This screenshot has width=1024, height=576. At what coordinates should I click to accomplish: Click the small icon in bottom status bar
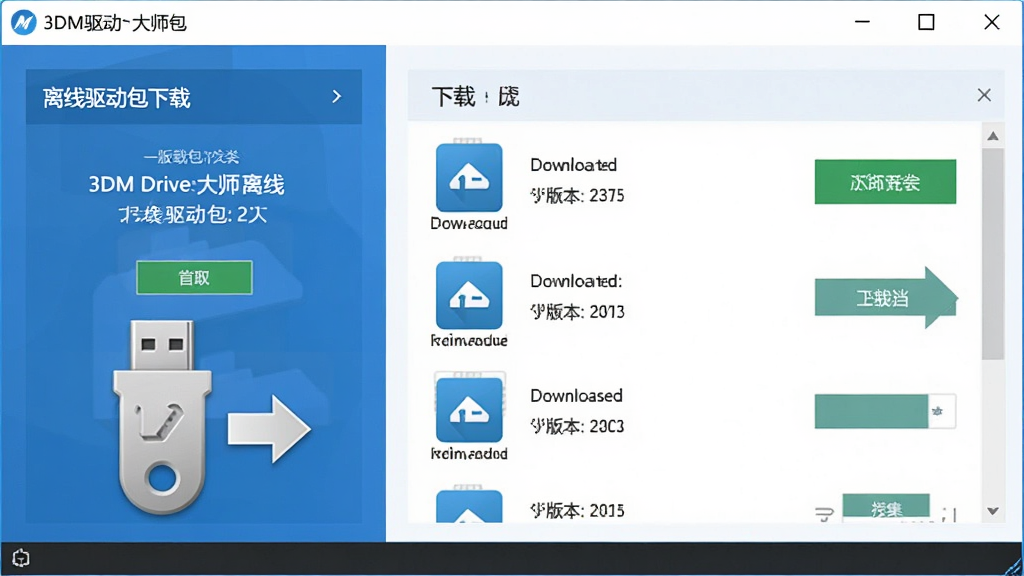click(21, 558)
